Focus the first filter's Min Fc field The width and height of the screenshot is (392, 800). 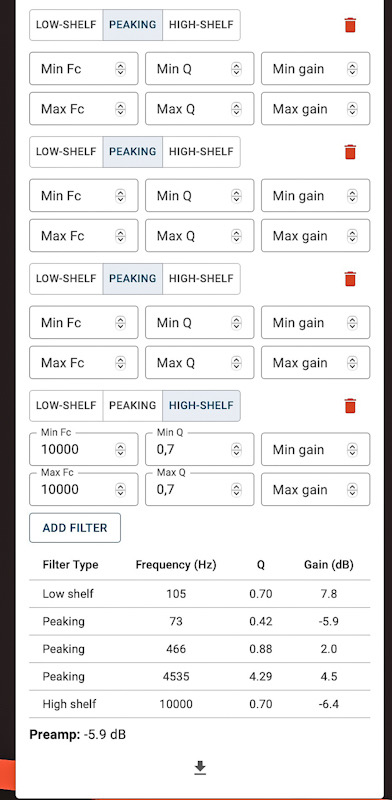tap(84, 68)
